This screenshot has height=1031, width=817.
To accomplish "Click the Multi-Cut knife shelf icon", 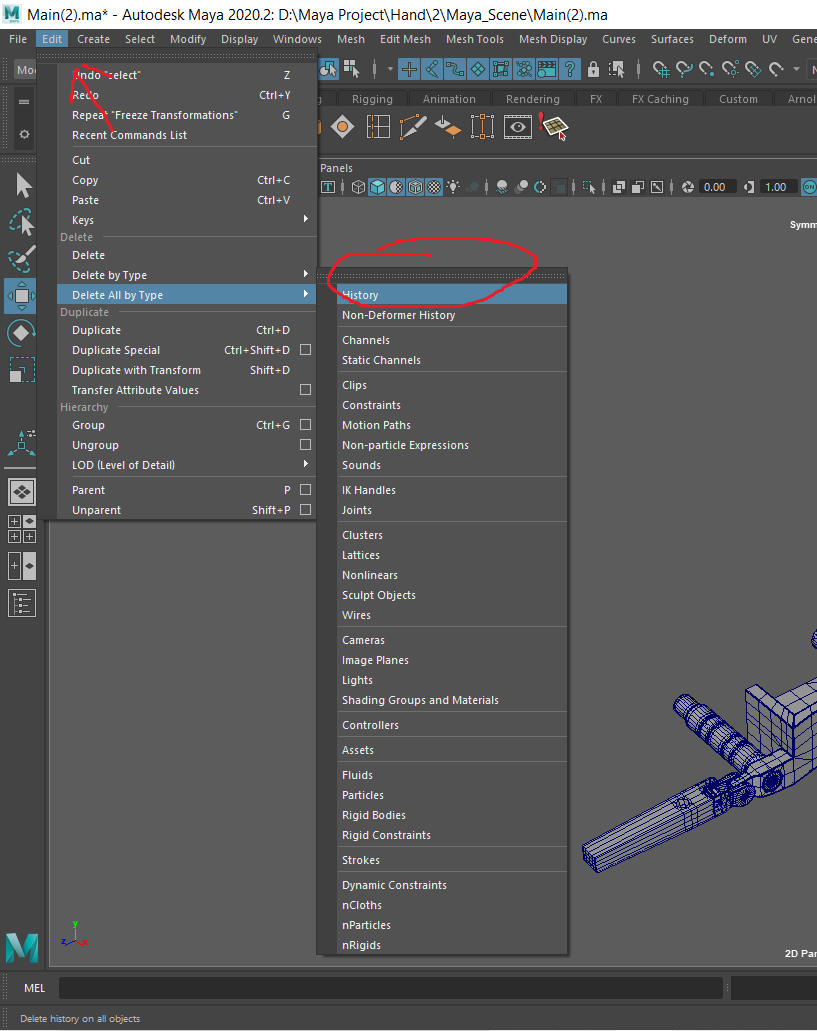I will tap(412, 127).
